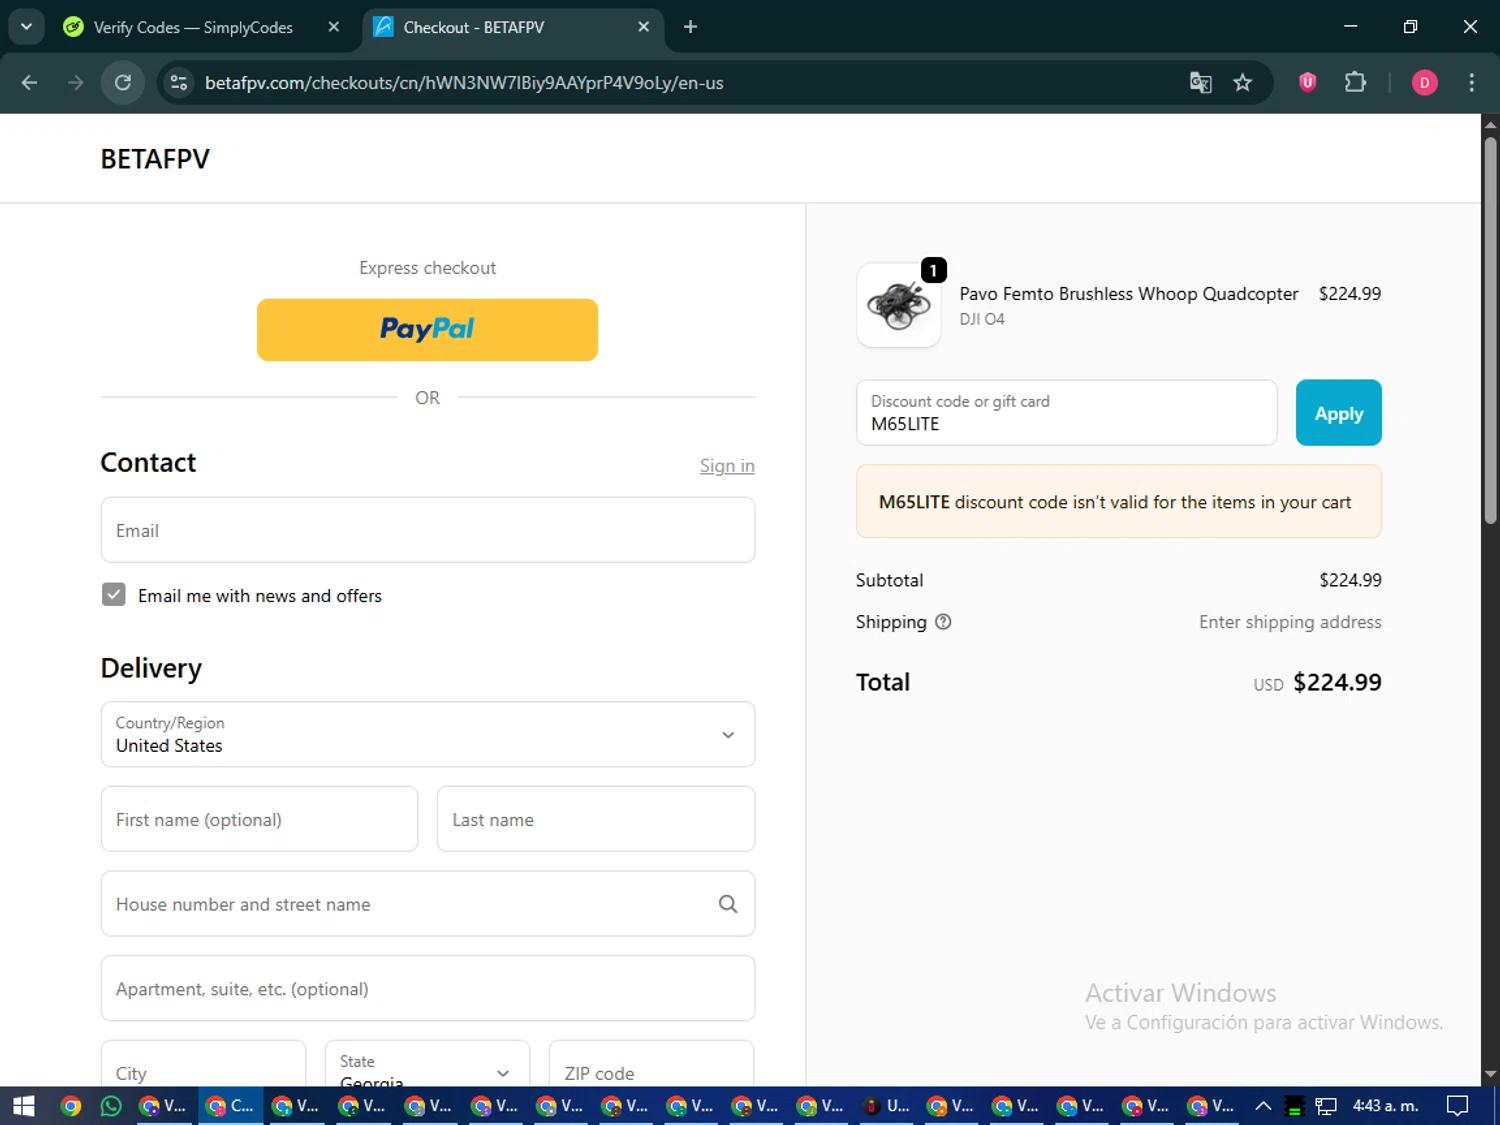Open the Windows Start menu
The height and width of the screenshot is (1125, 1500).
pos(24,1106)
